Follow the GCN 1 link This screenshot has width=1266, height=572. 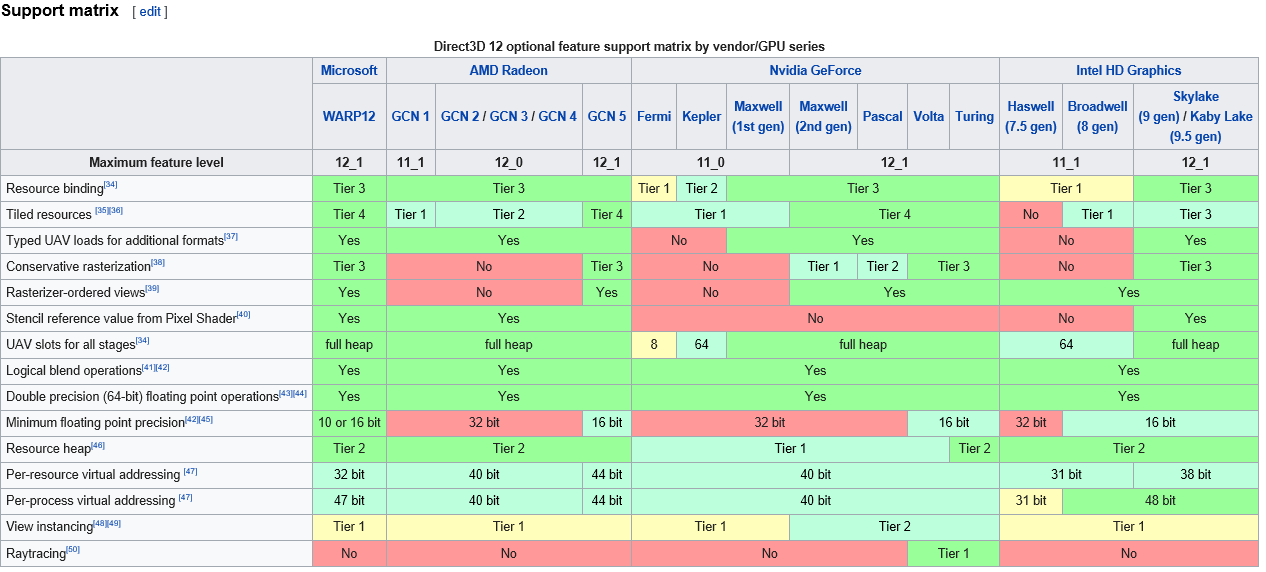coord(411,116)
